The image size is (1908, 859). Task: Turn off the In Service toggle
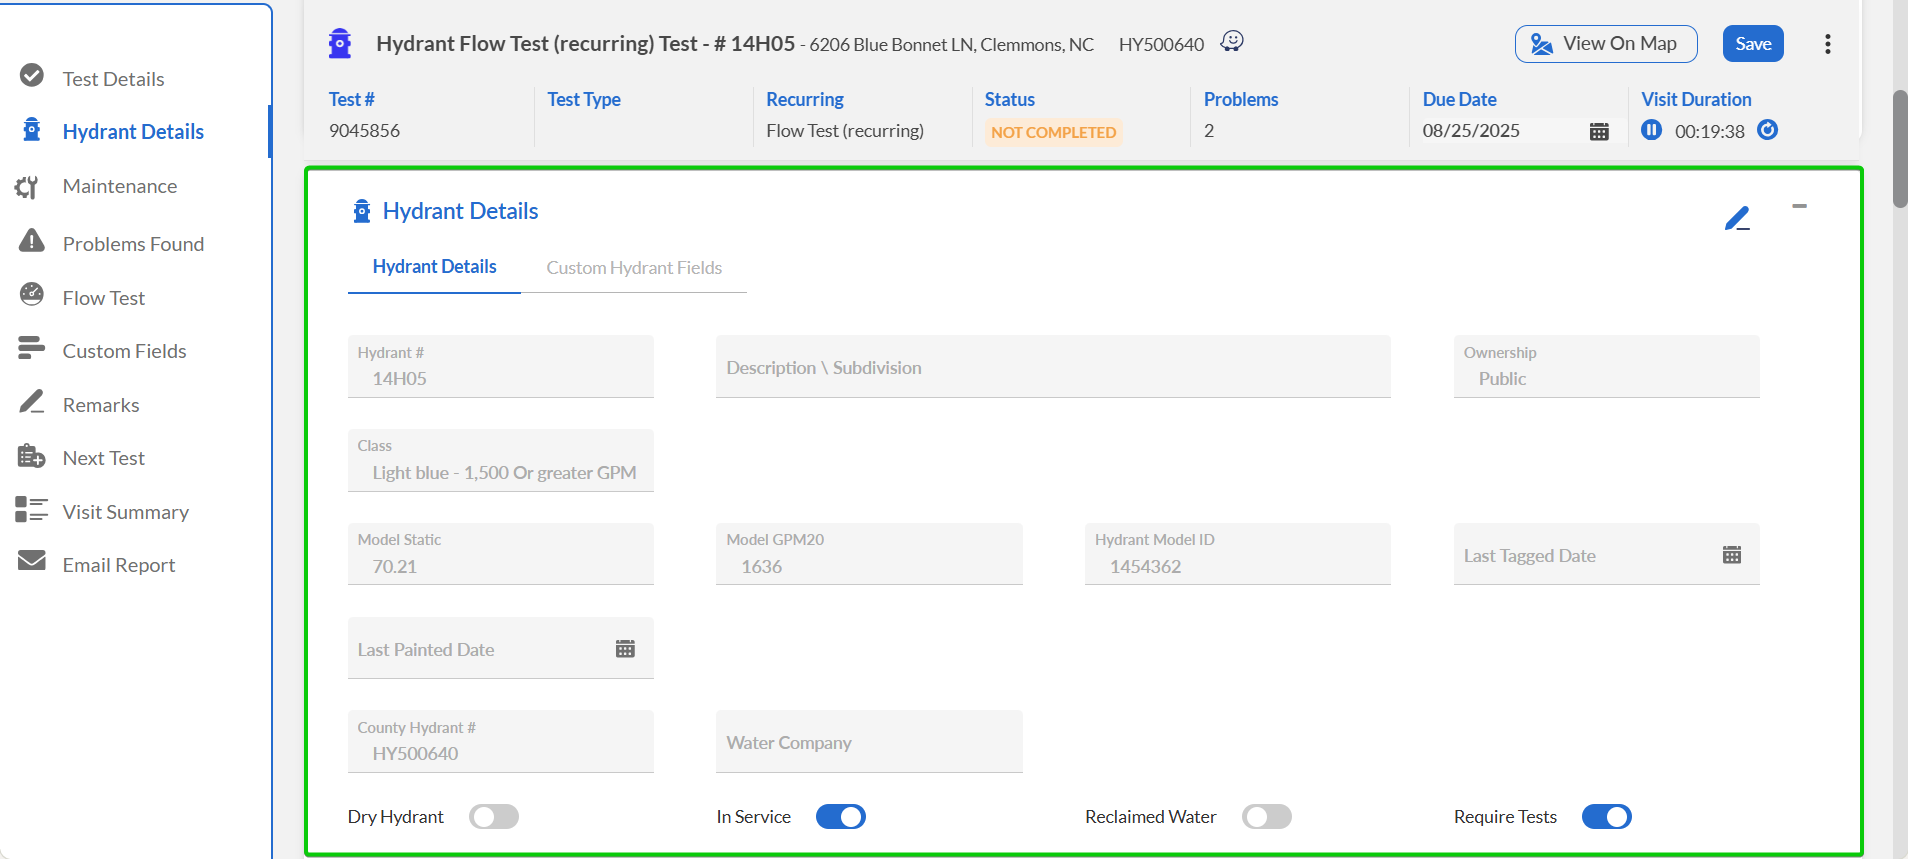click(840, 817)
